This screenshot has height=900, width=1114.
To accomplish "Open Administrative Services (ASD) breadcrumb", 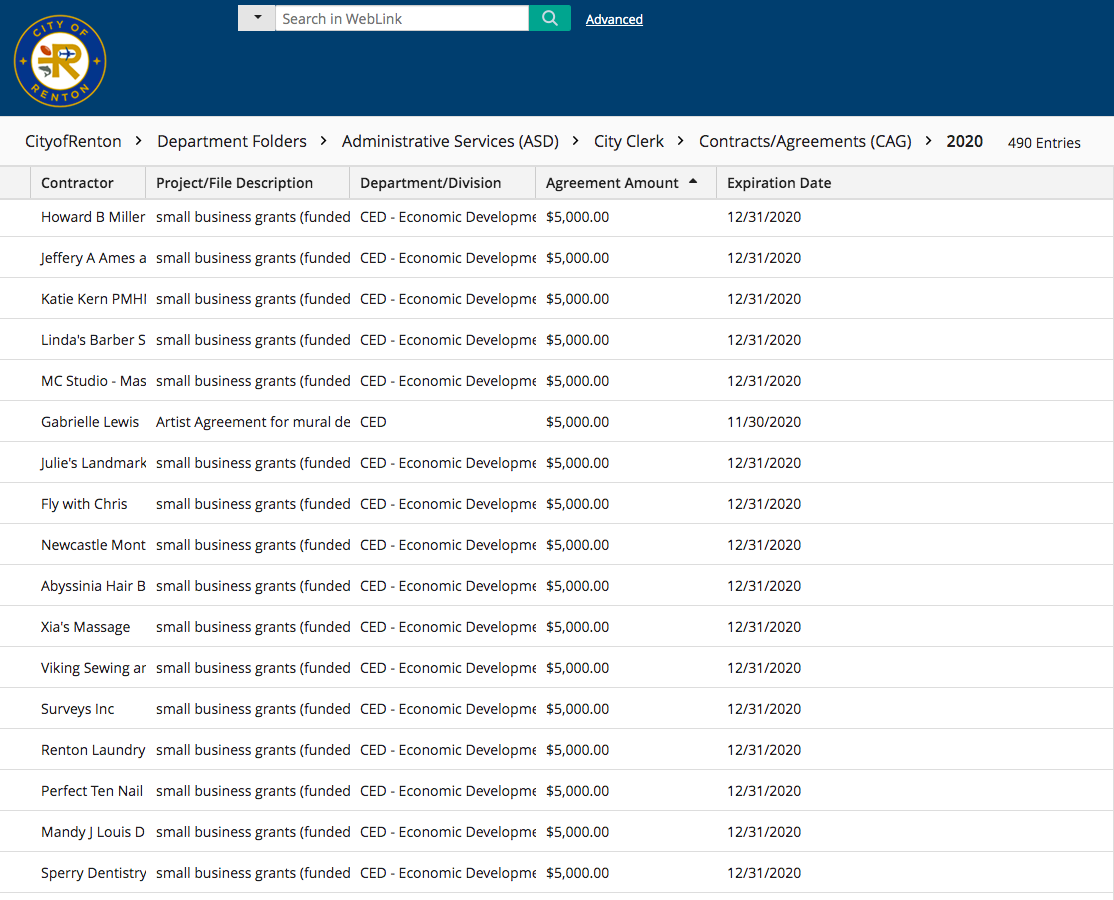I will pos(450,142).
